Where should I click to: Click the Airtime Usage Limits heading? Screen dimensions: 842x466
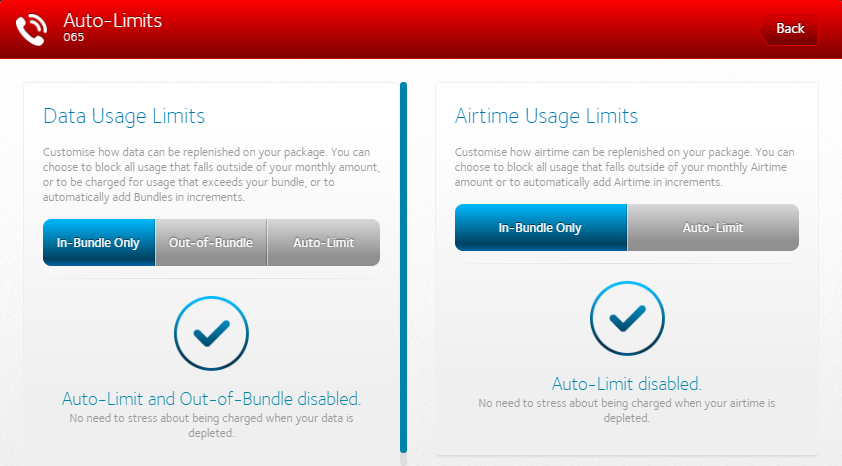(546, 116)
